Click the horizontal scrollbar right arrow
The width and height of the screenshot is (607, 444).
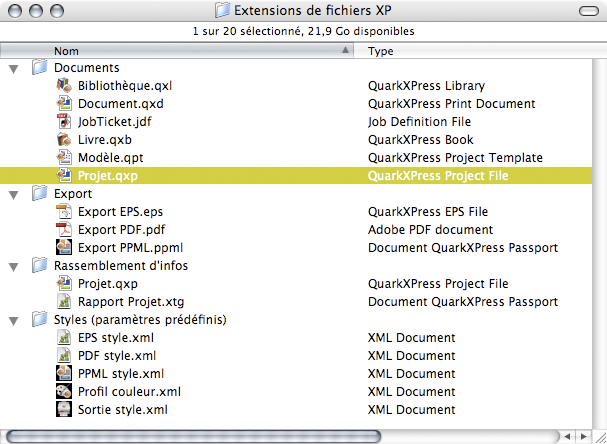tap(583, 437)
